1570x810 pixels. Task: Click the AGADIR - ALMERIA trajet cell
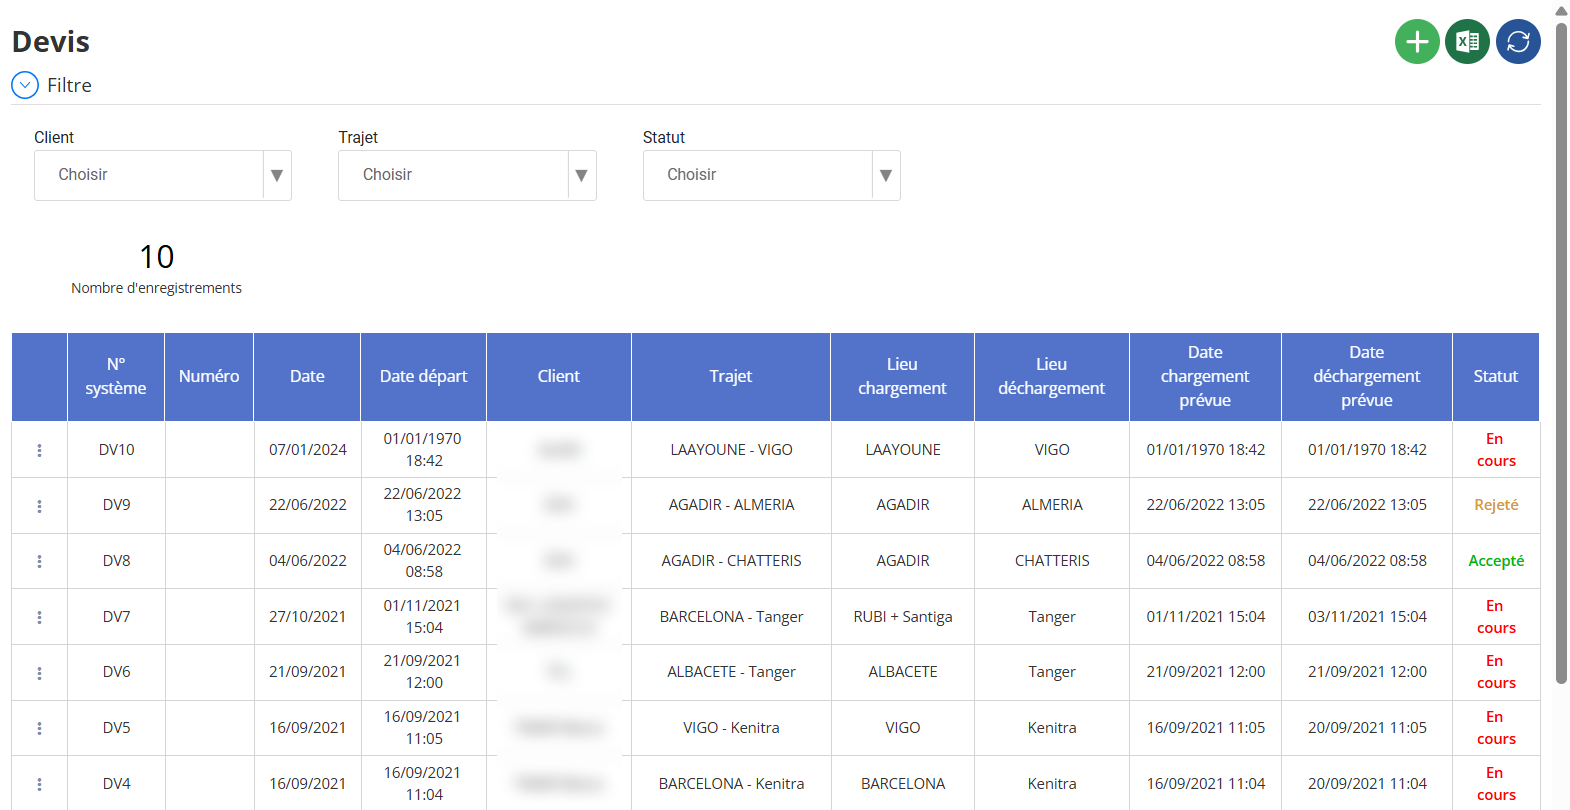pos(731,505)
